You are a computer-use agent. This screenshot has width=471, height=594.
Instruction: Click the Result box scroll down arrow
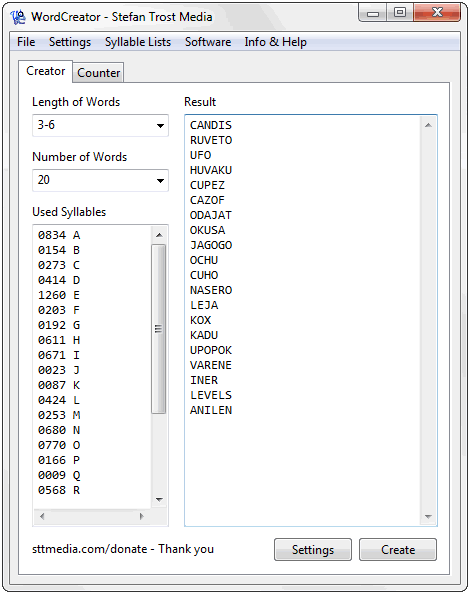(x=428, y=517)
